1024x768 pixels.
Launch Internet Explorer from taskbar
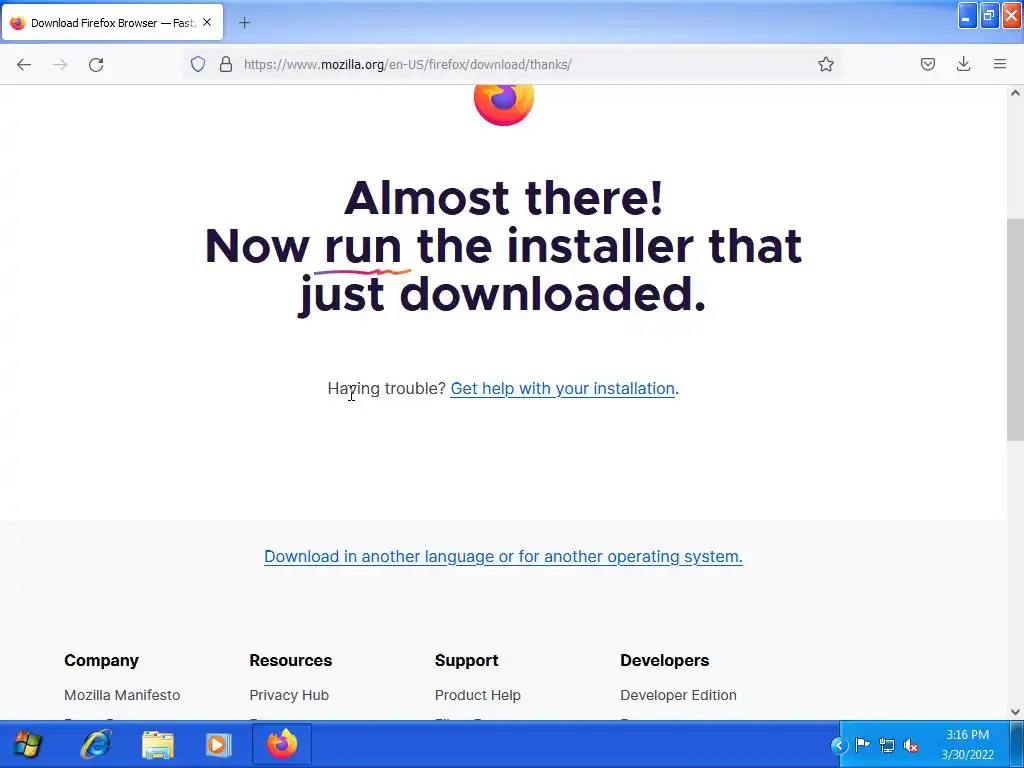click(95, 744)
